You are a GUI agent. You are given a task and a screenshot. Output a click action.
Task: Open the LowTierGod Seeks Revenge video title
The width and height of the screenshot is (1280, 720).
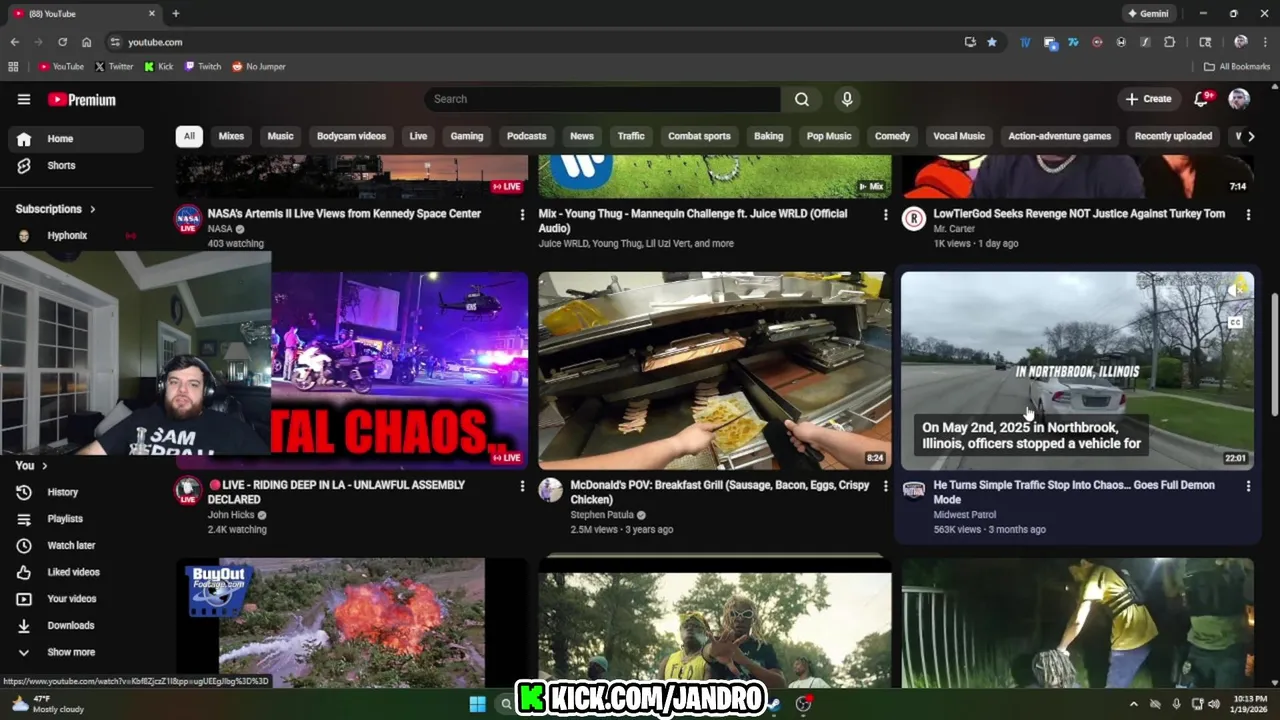(x=1079, y=214)
